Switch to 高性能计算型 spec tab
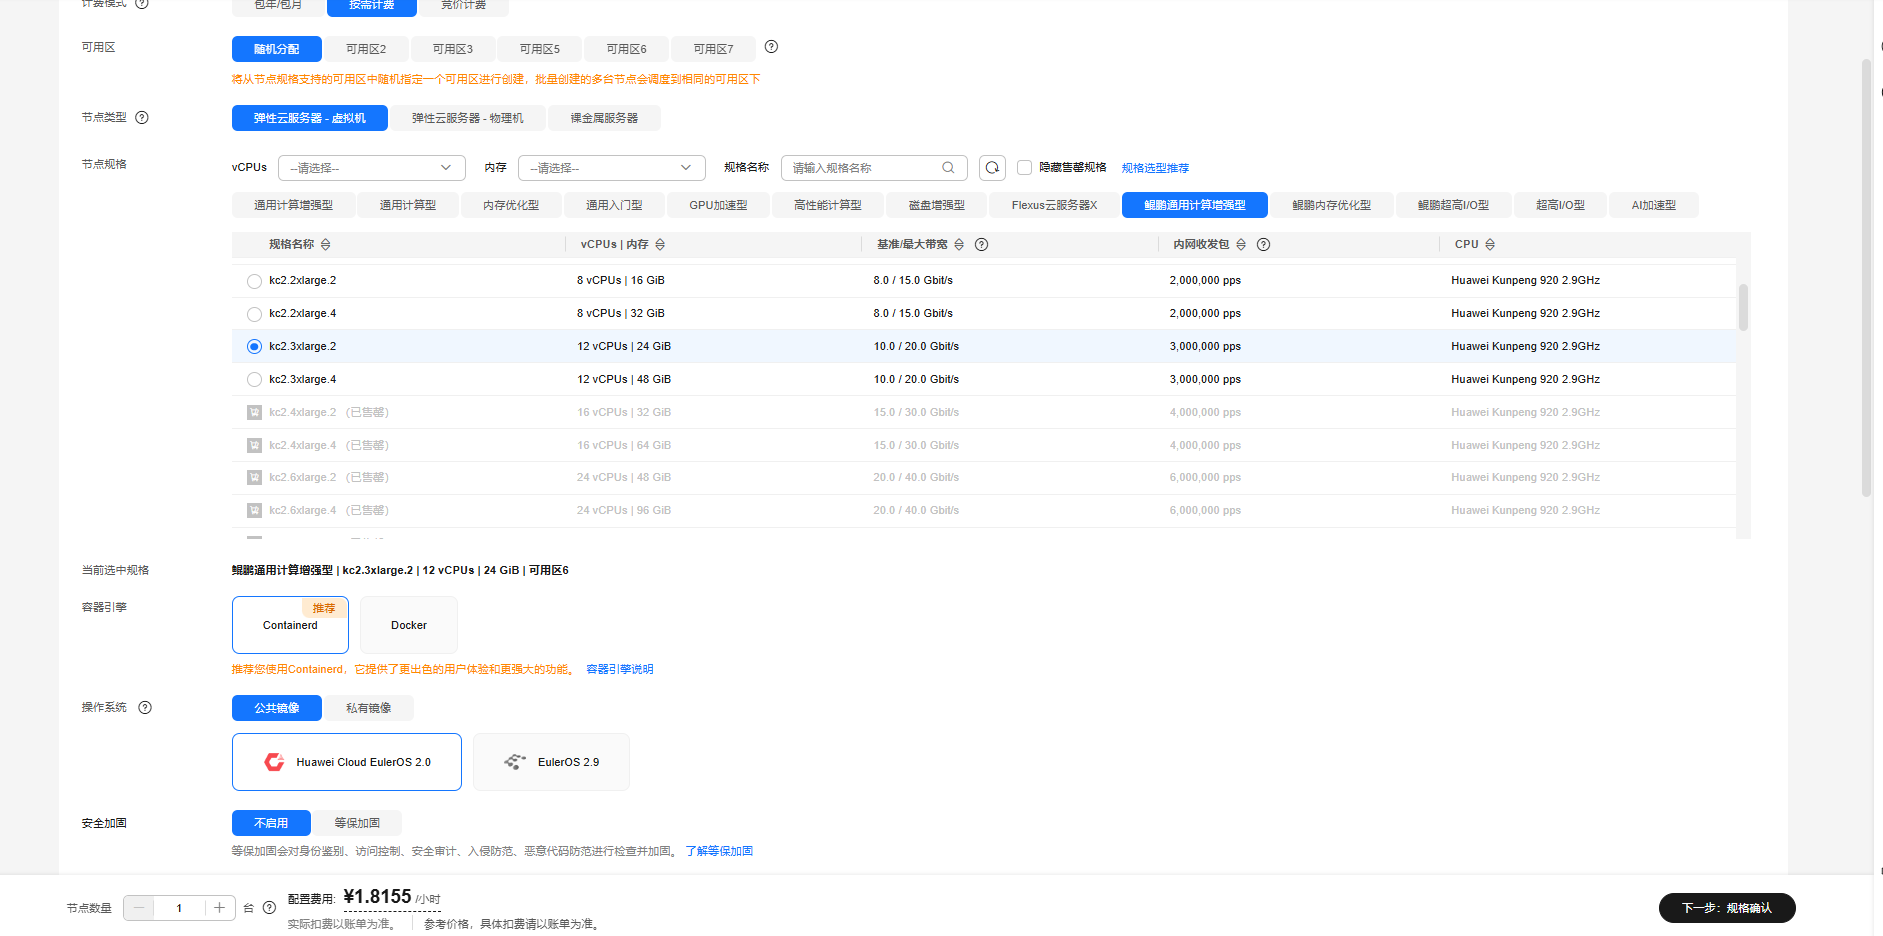The height and width of the screenshot is (936, 1883). (828, 205)
